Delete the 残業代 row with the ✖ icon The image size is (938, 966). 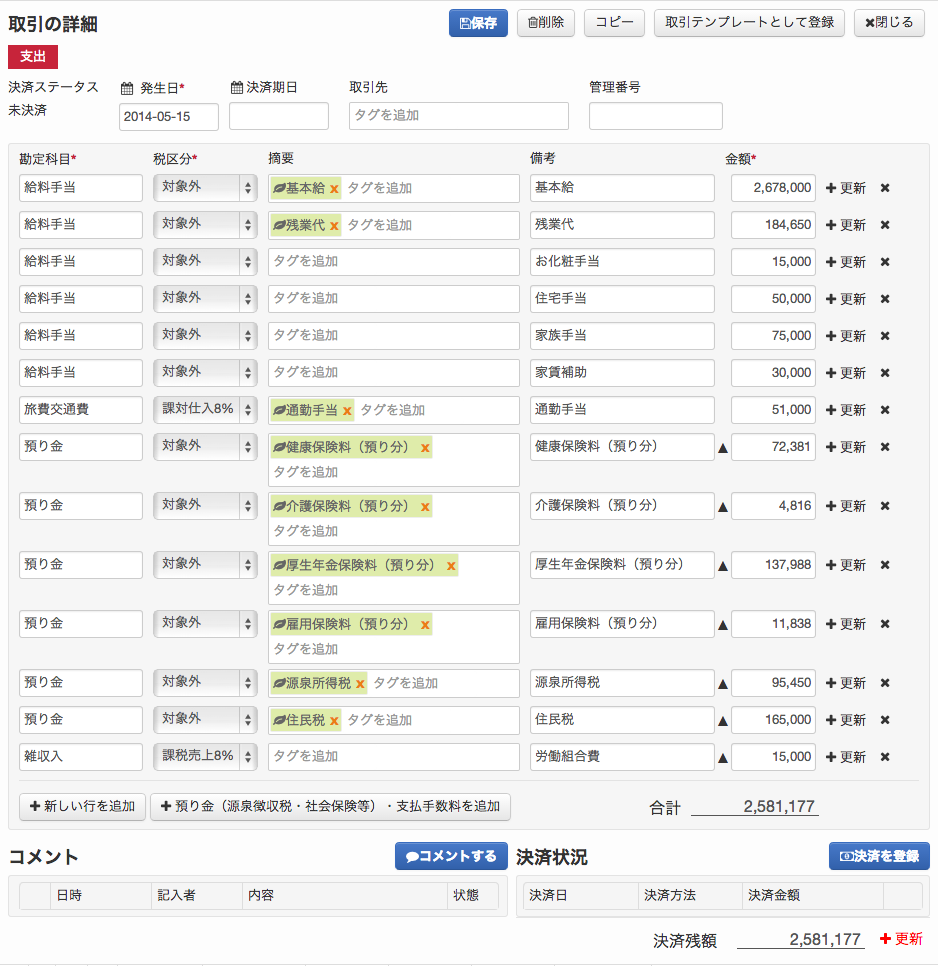pos(884,225)
